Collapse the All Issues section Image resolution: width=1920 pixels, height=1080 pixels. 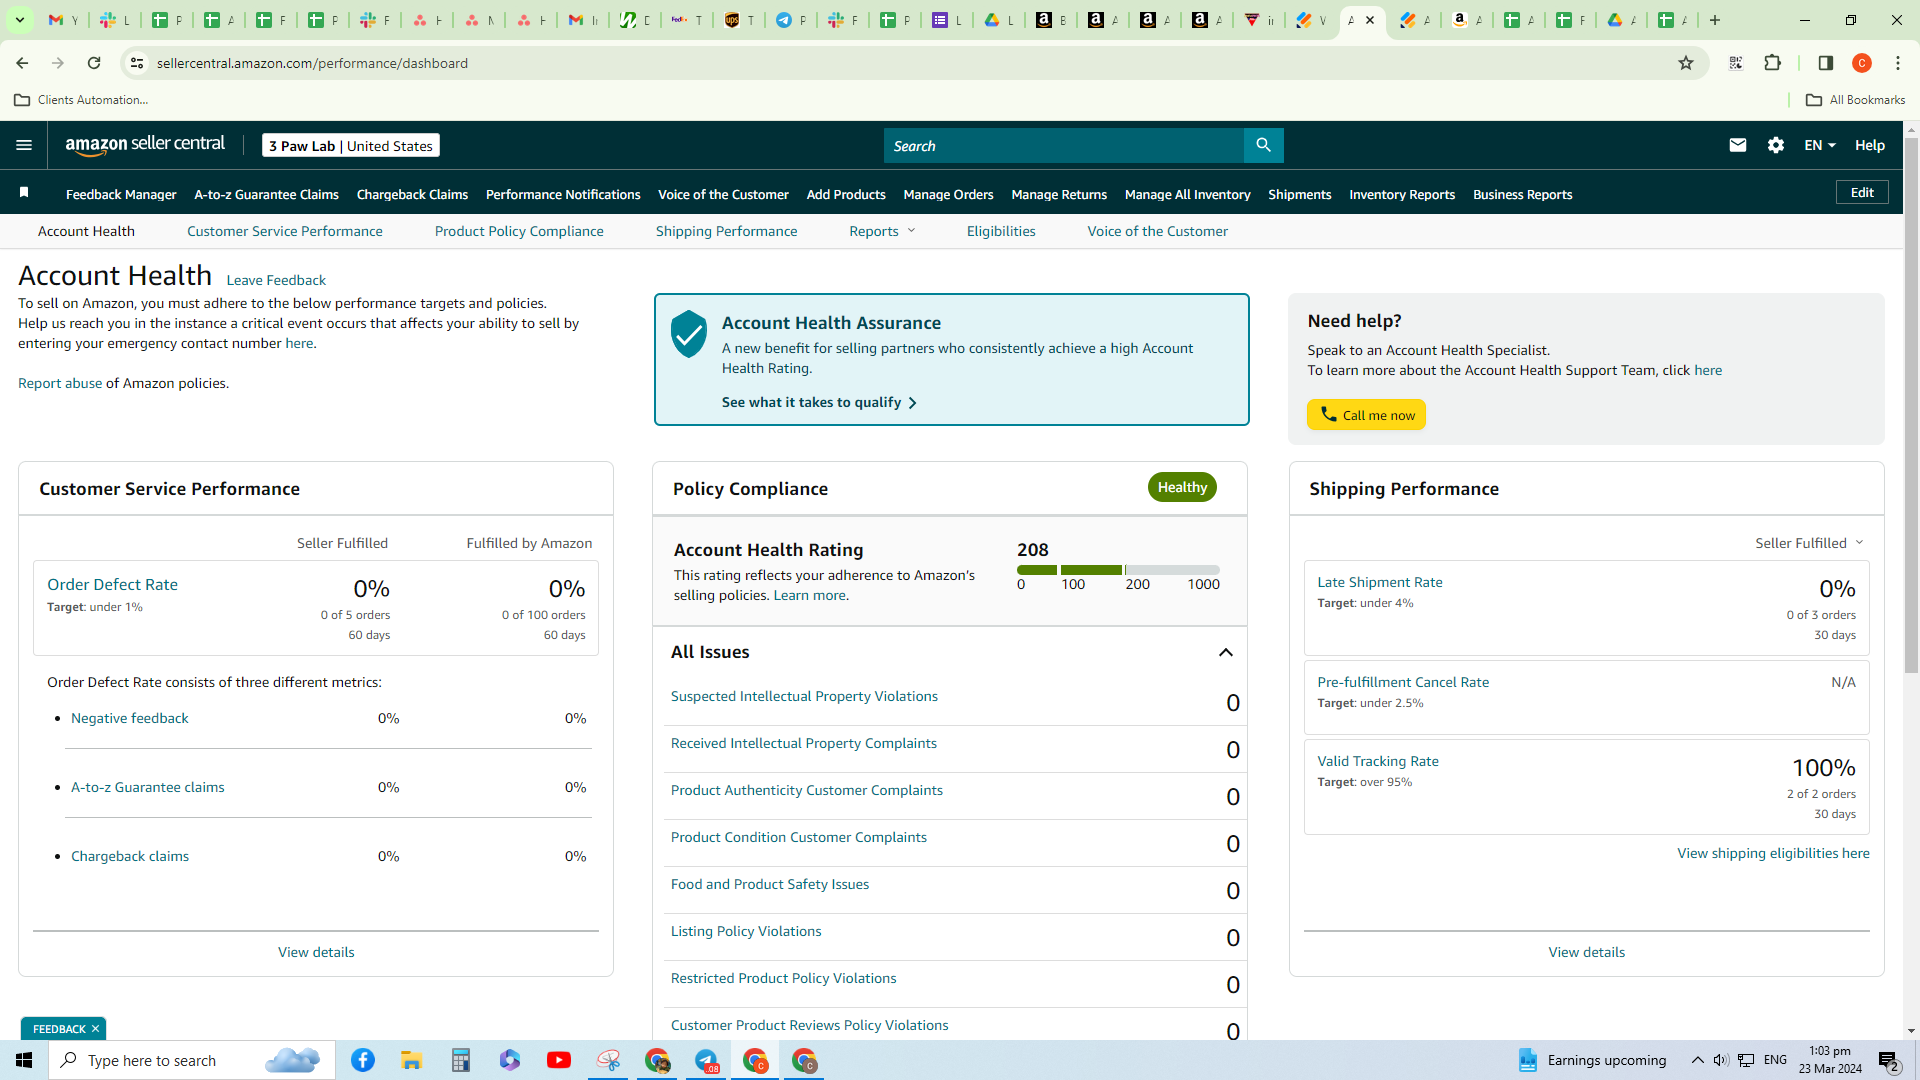(x=1226, y=652)
